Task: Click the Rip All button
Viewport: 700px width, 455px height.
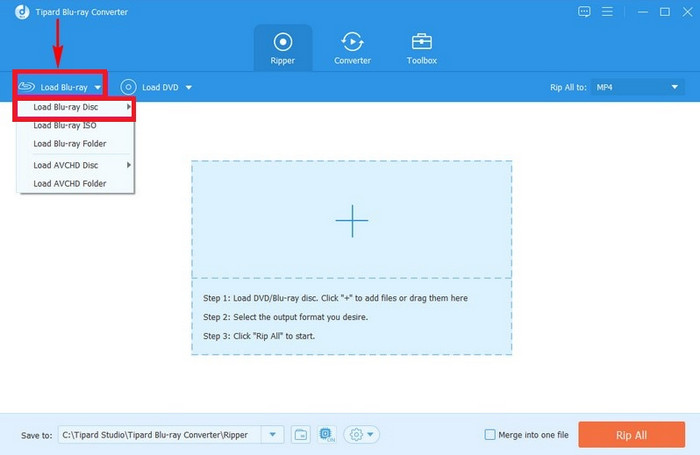Action: point(631,435)
